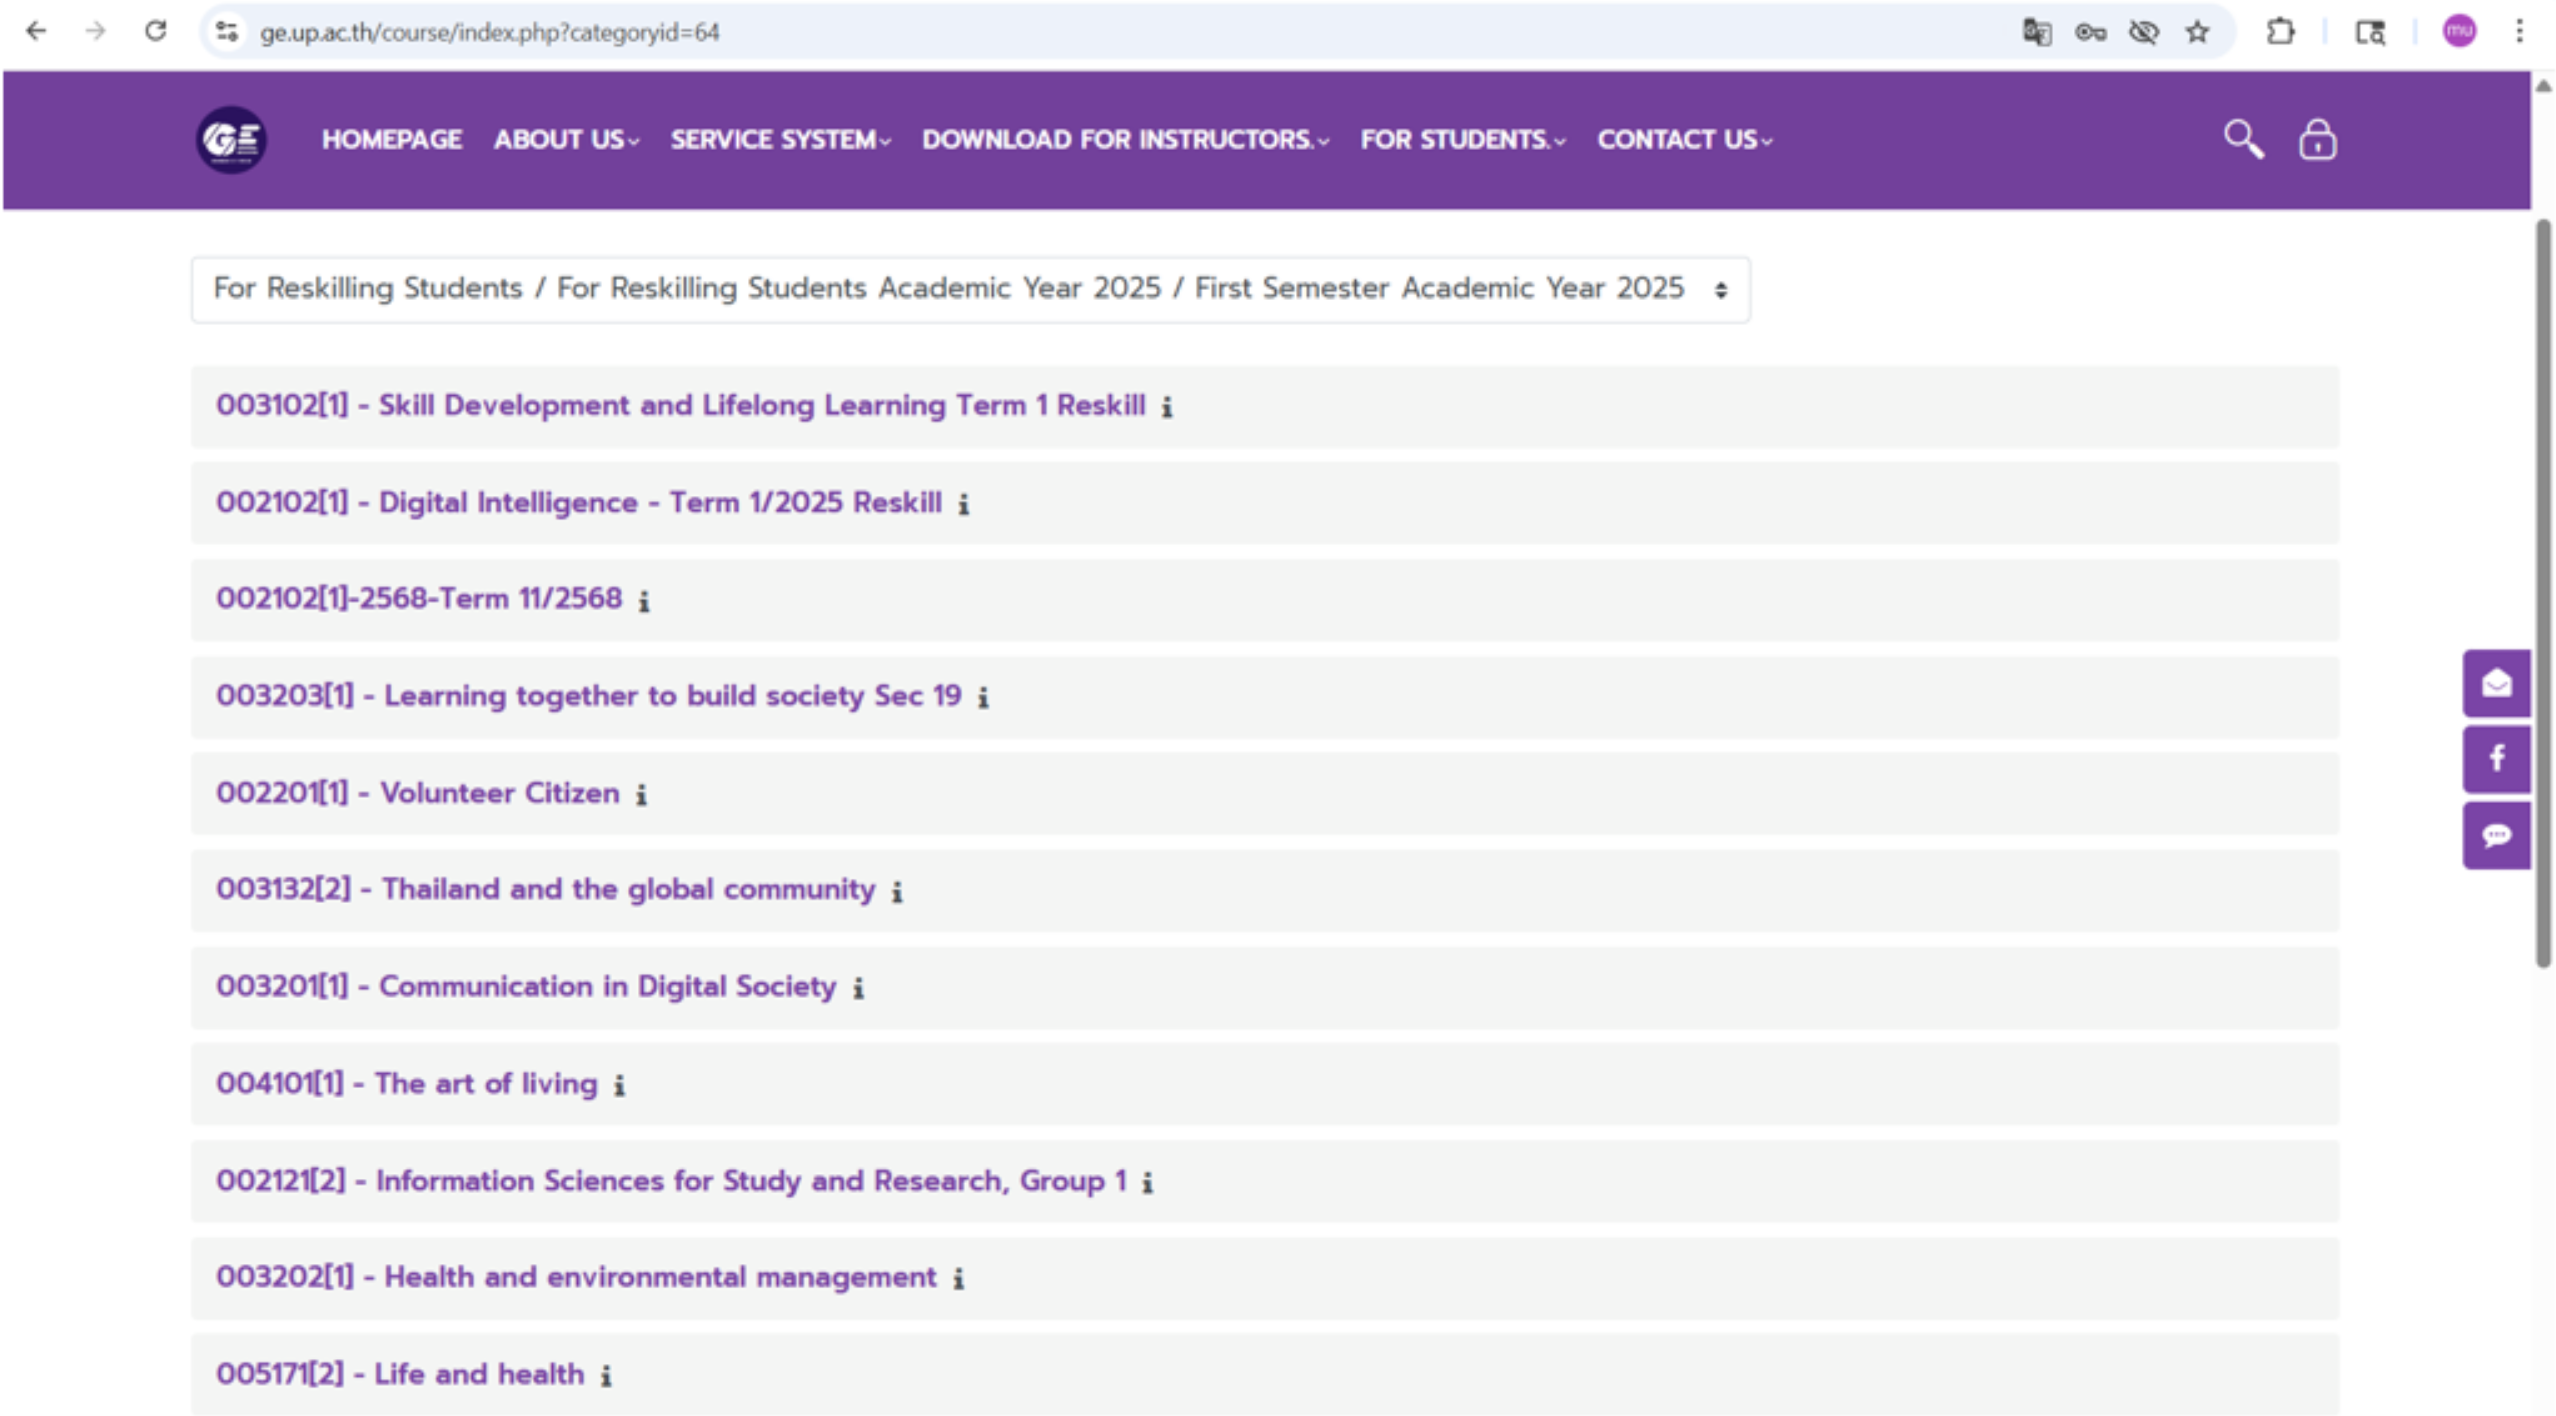Expand the For Students menu
This screenshot has width=2556, height=1416.
click(x=1462, y=140)
